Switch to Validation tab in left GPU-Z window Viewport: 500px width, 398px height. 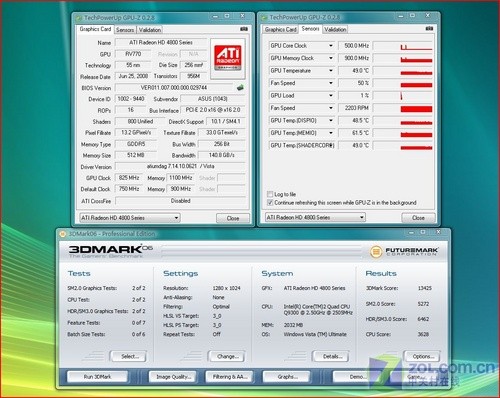tap(150, 30)
